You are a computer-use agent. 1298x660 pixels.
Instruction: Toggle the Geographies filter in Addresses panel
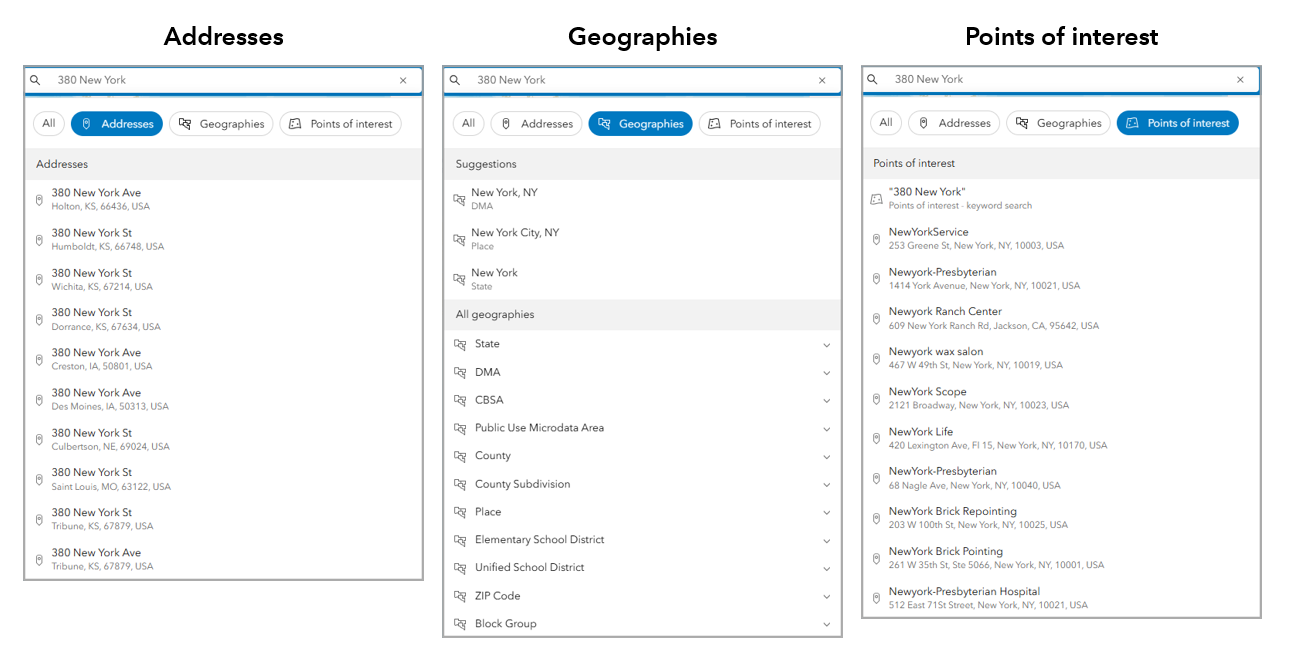click(x=221, y=124)
